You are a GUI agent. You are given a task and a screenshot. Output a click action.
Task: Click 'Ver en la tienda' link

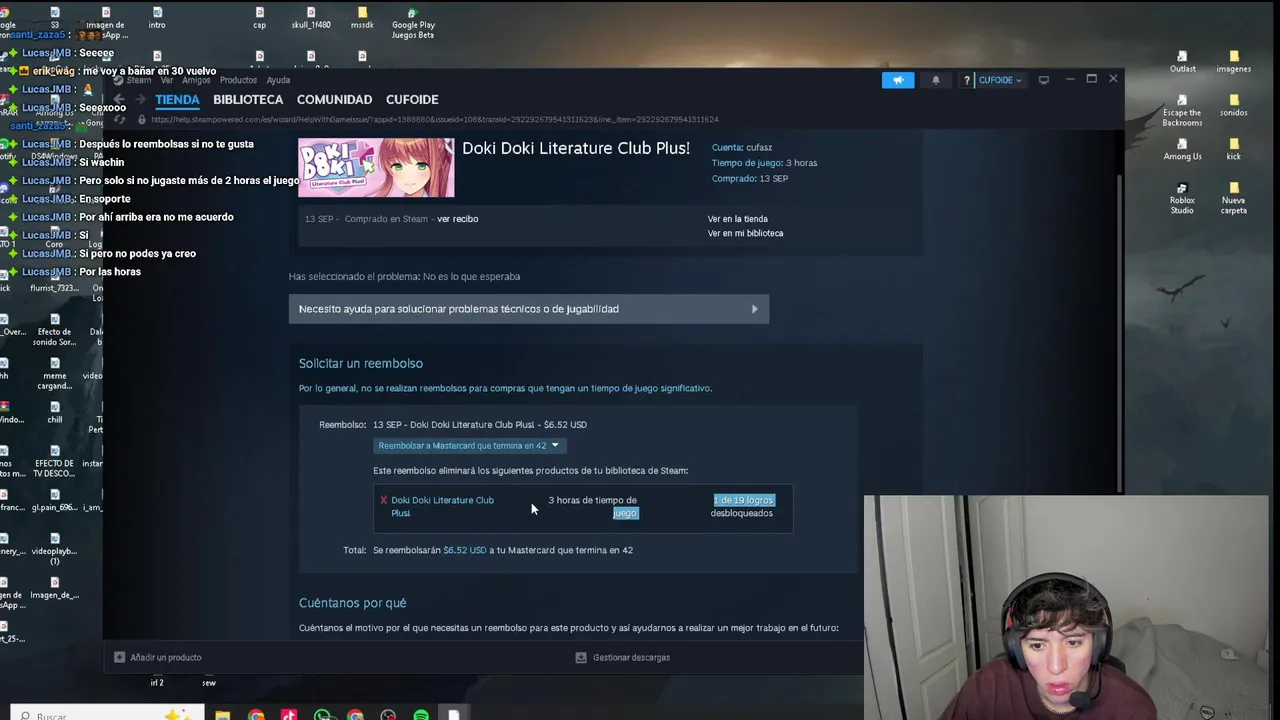click(737, 219)
